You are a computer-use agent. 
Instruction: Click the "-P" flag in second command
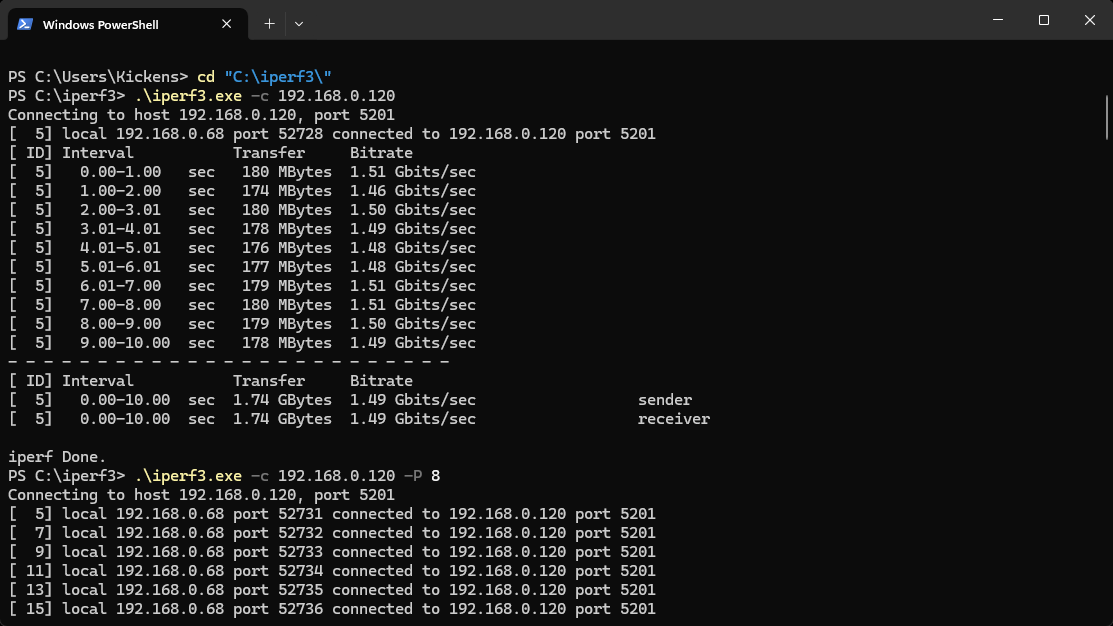(413, 476)
